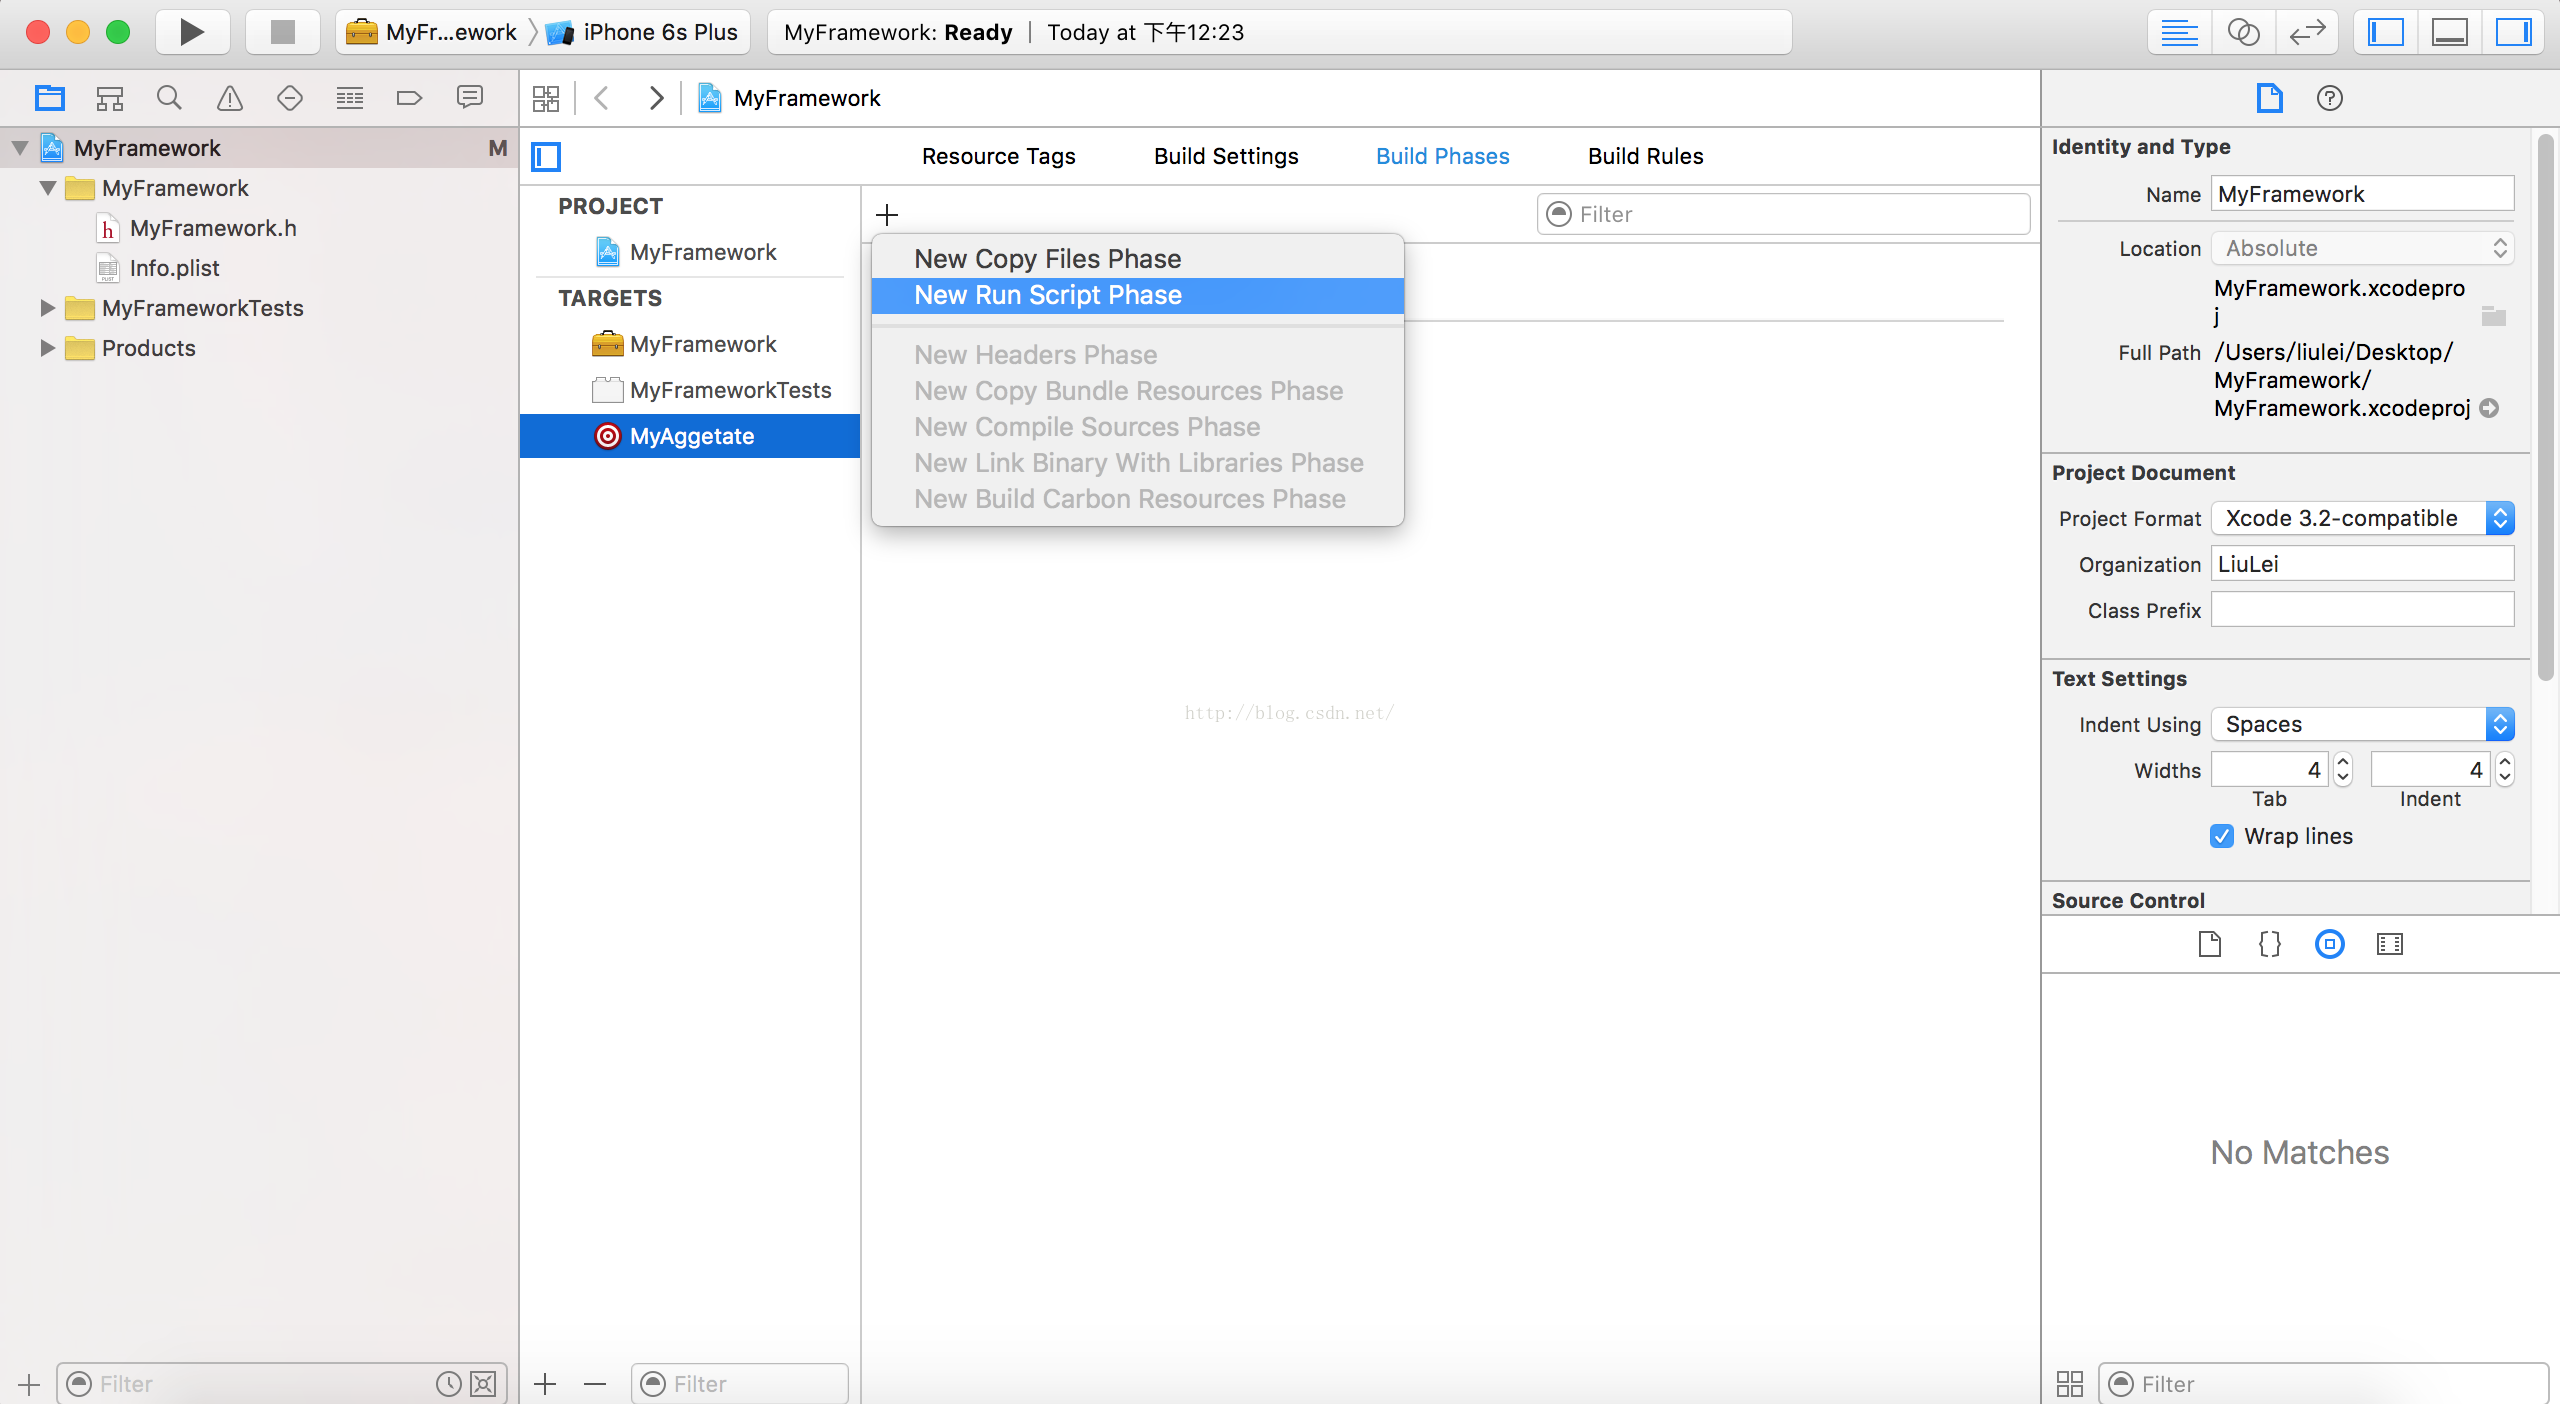
Task: Go forward with the right chevron
Action: 656,98
